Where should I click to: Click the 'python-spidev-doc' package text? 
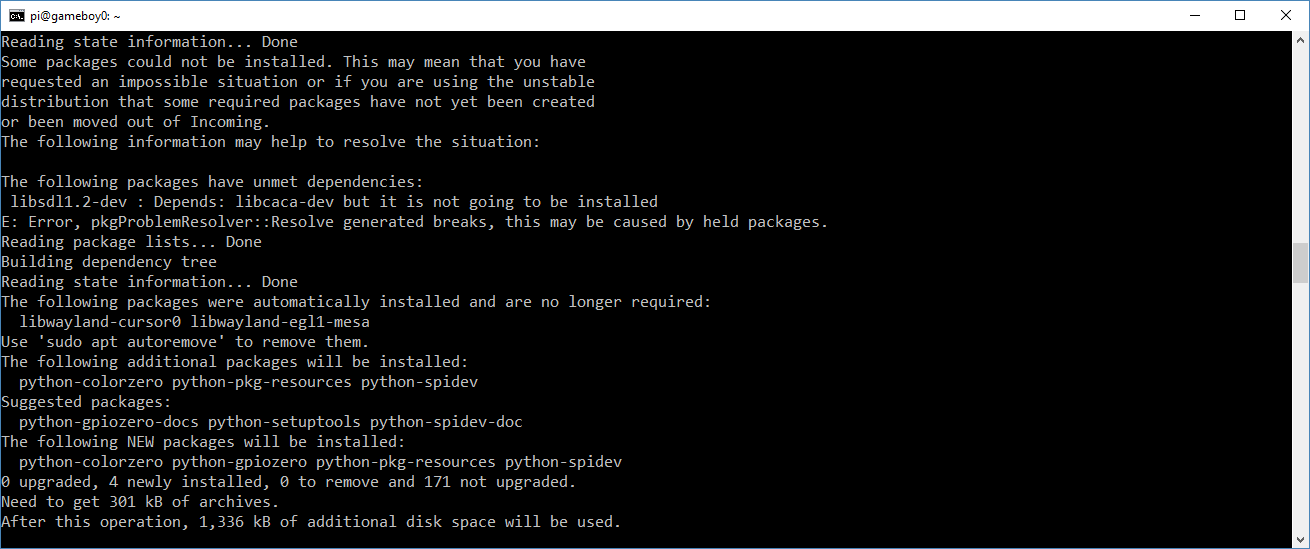click(446, 422)
